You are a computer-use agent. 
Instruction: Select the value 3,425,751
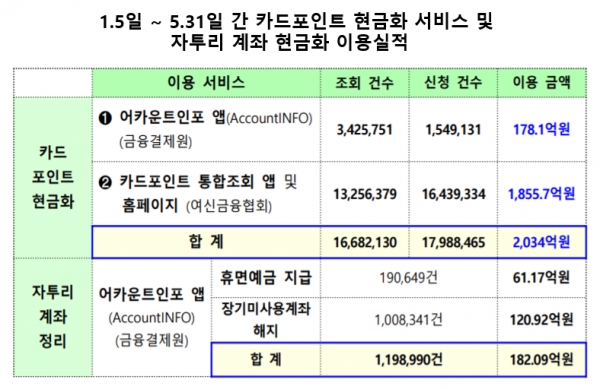pos(365,130)
